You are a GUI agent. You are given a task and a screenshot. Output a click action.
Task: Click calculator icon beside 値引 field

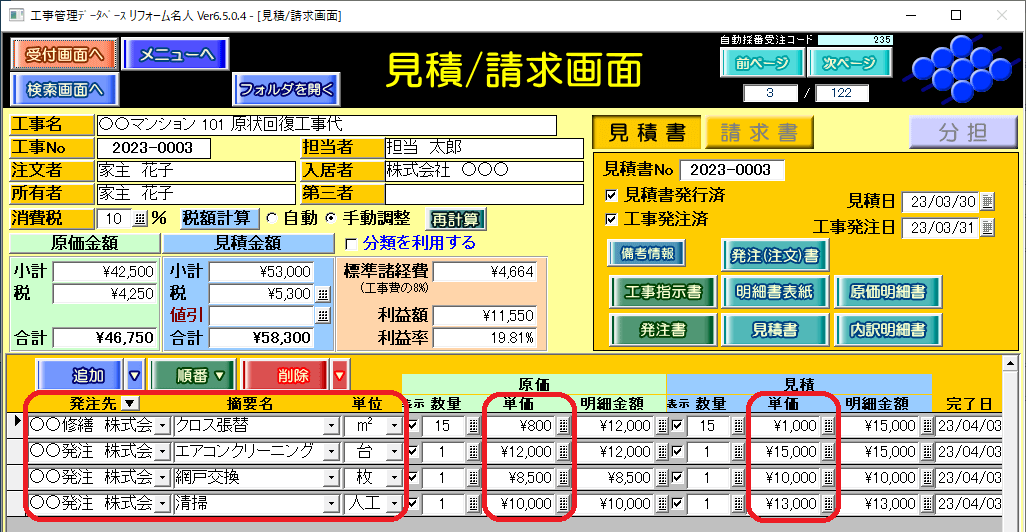[x=322, y=315]
